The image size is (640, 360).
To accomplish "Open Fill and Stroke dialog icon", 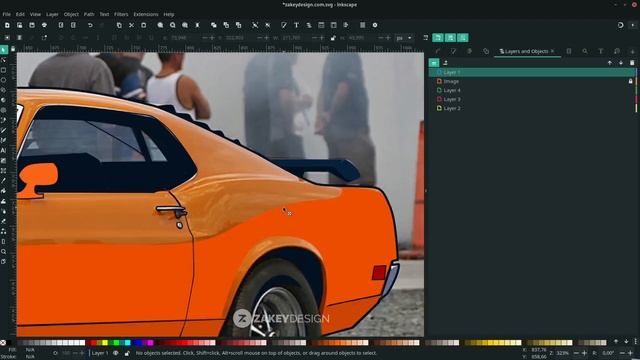I will tap(284, 25).
